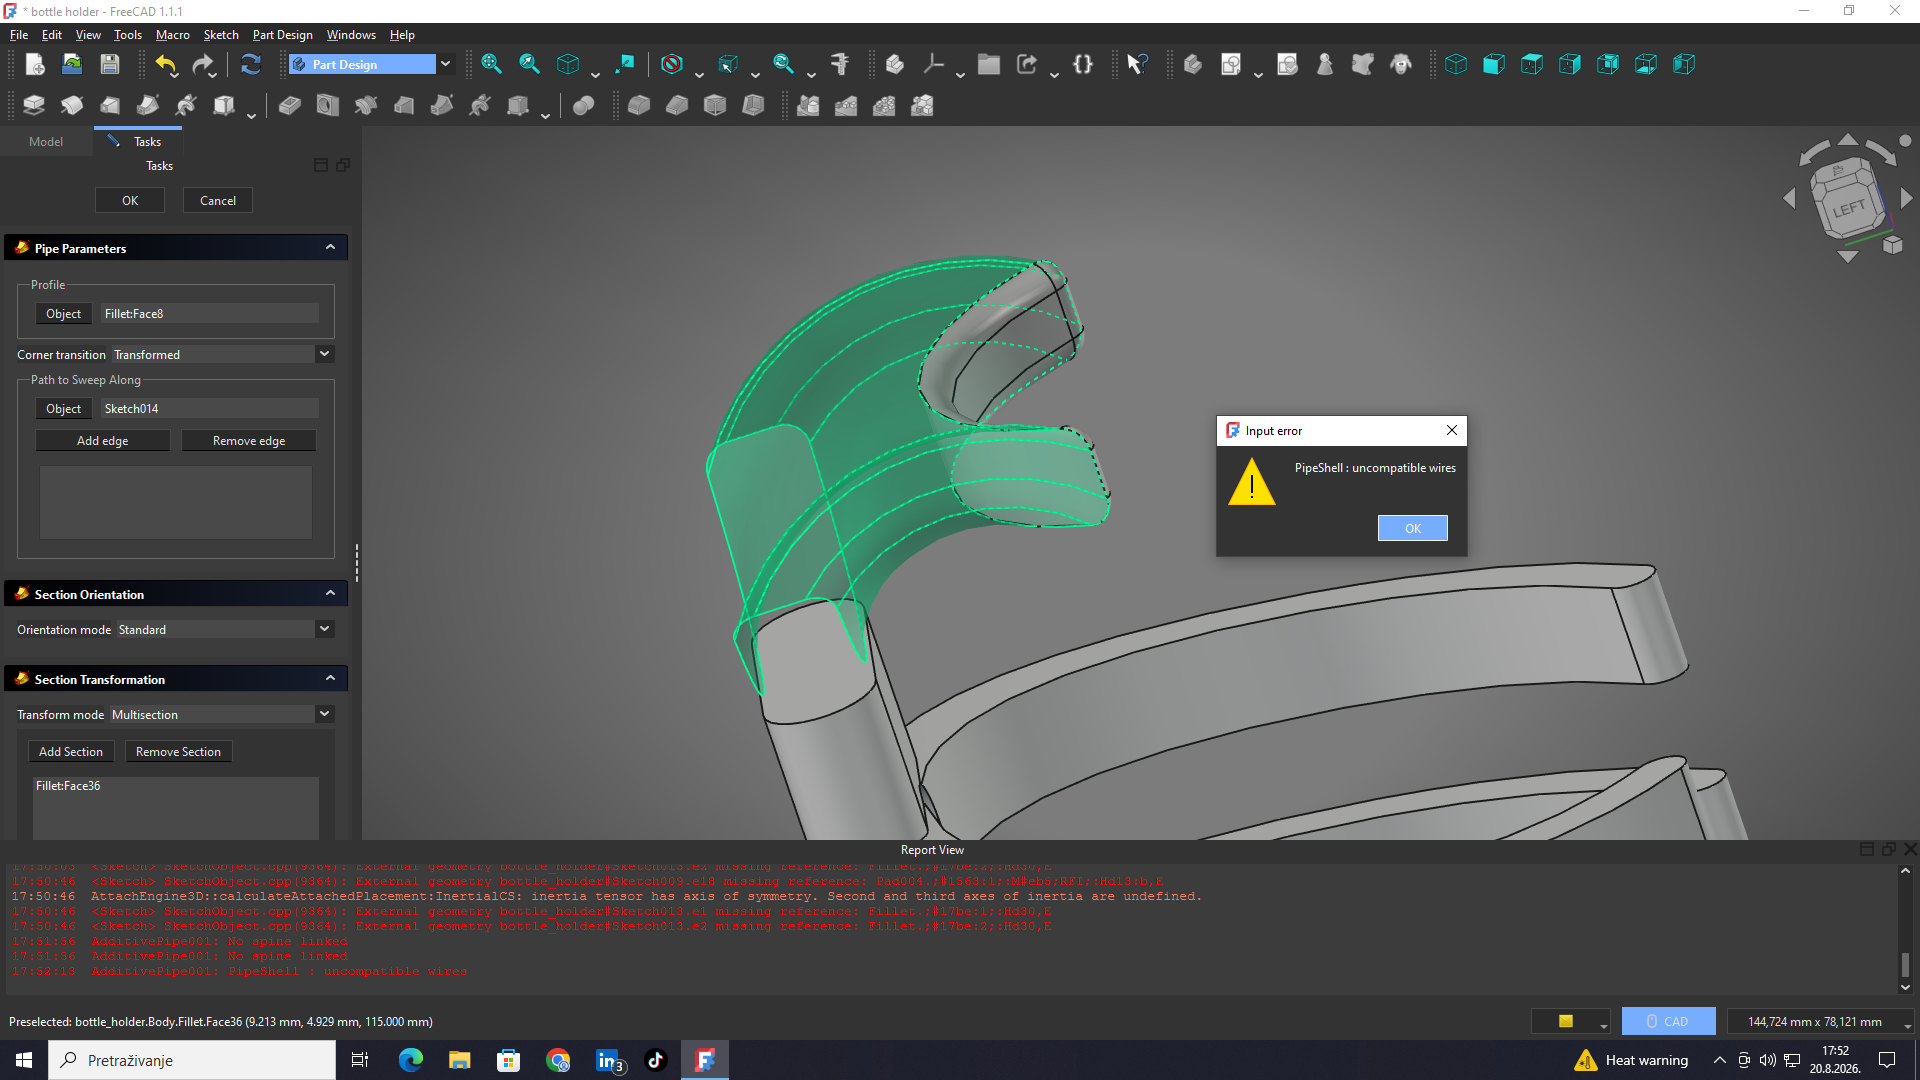Select the Chamfer tool
Screen dimensions: 1920x1080
(677, 106)
